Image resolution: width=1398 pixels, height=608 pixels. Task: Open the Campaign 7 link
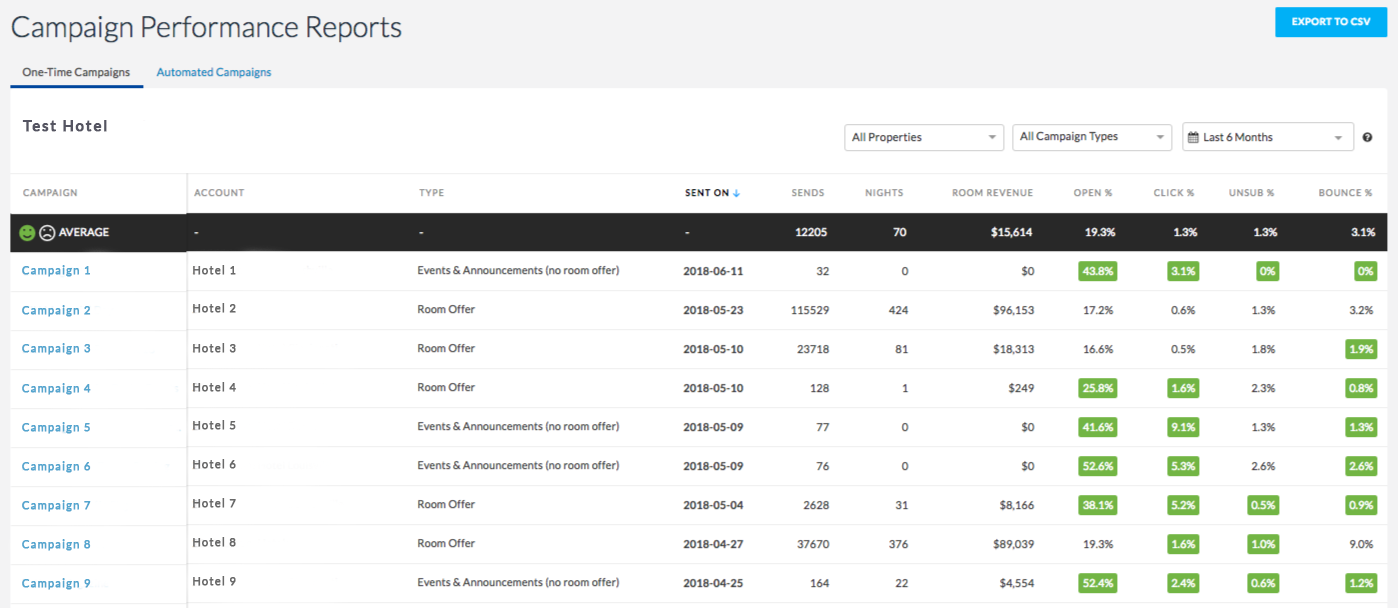[56, 505]
